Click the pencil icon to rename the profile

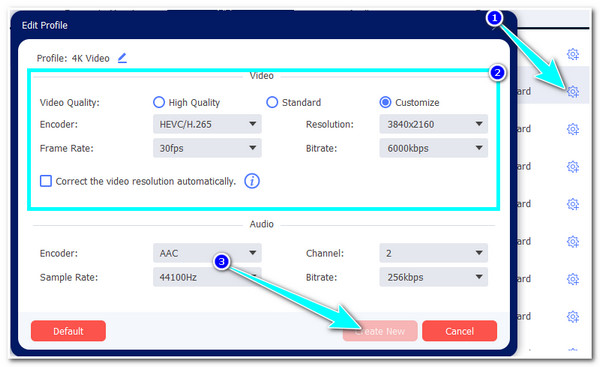pyautogui.click(x=122, y=58)
